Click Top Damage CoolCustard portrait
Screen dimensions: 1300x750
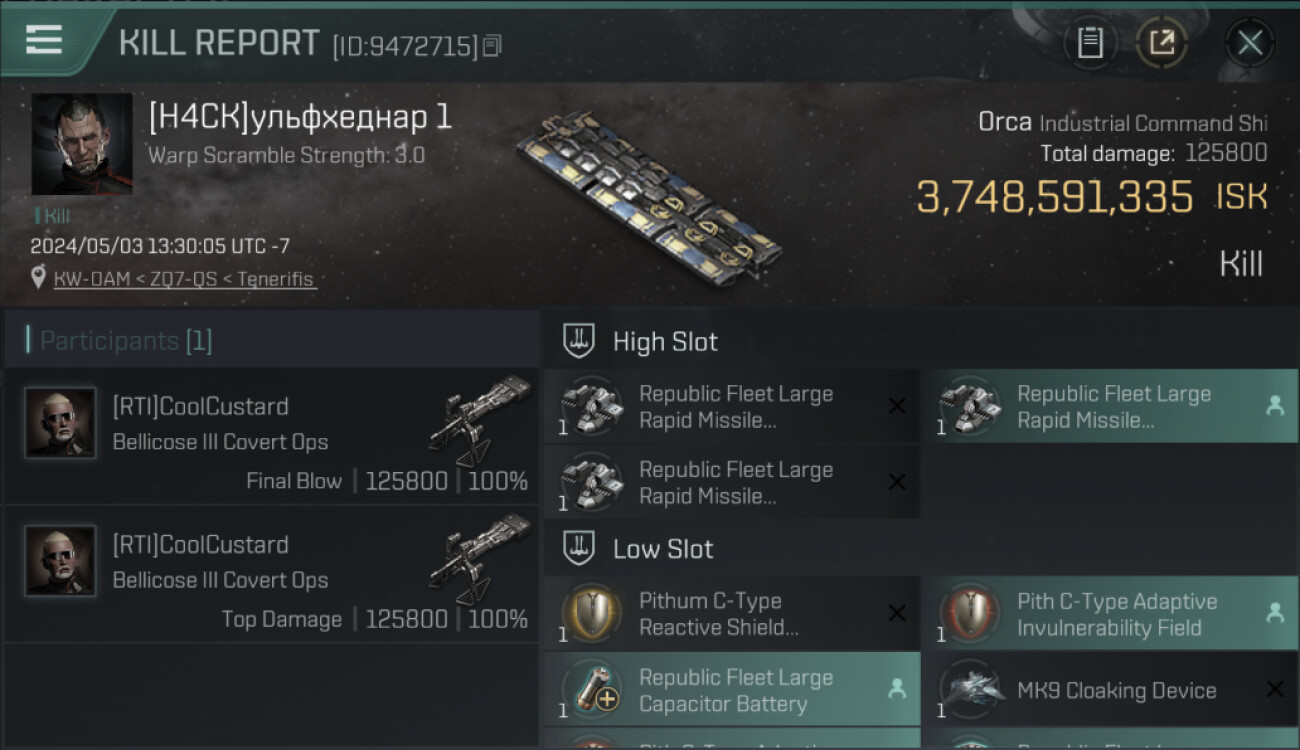(x=60, y=561)
